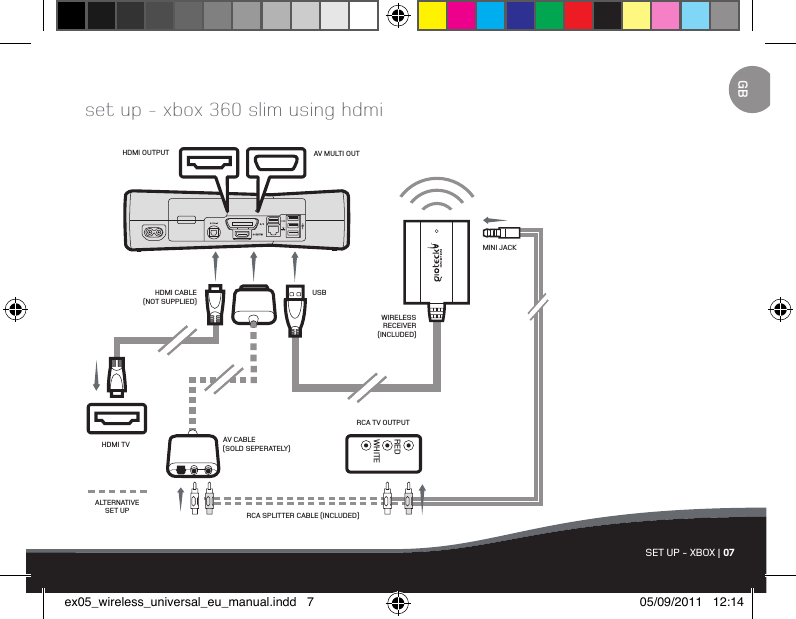Click the 'RCA TV OUTPUT' label

383,422
